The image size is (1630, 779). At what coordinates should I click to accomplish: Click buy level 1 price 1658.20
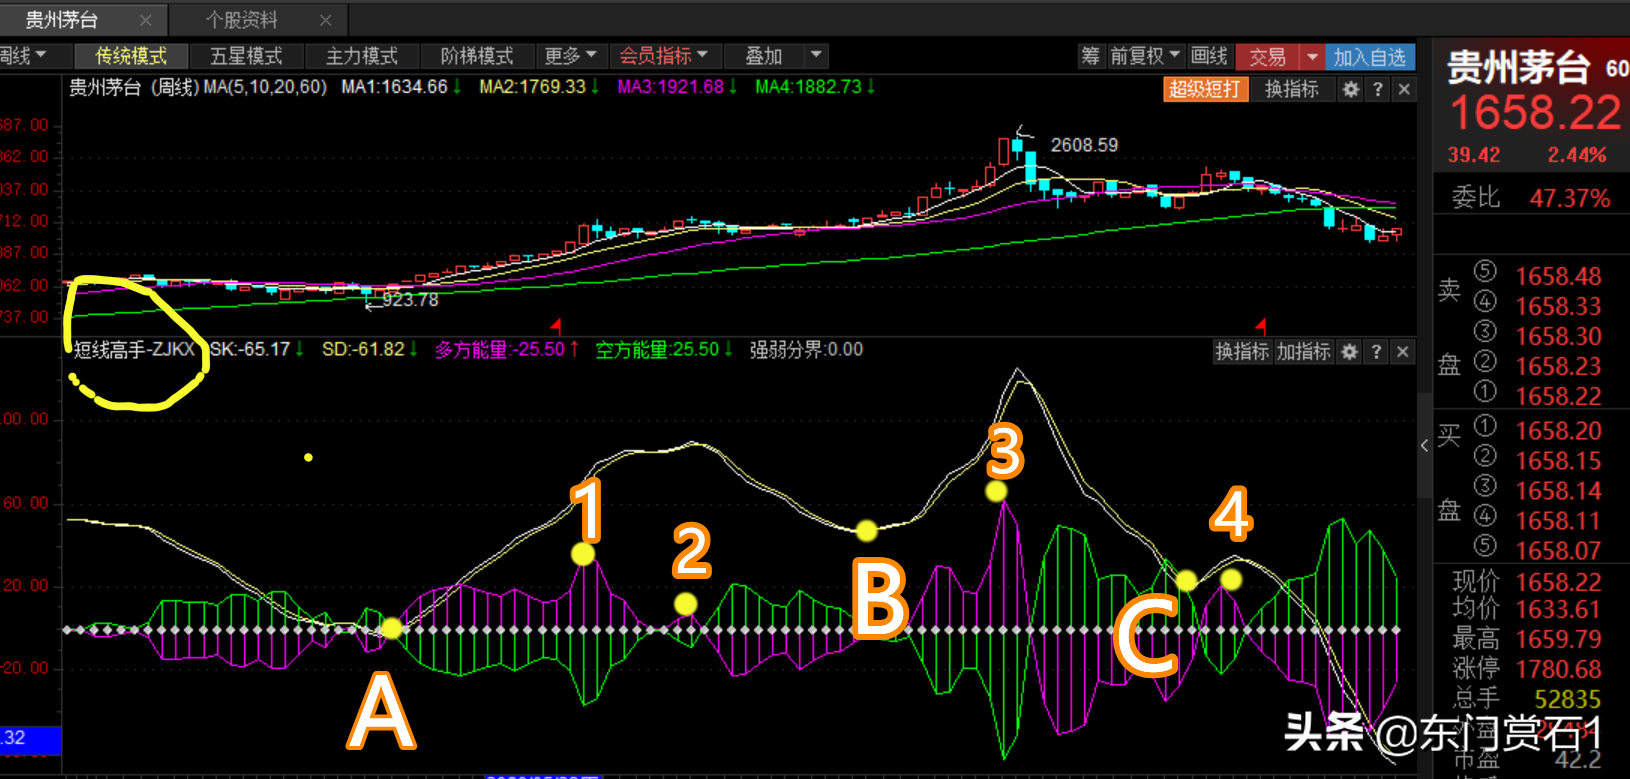point(1558,431)
